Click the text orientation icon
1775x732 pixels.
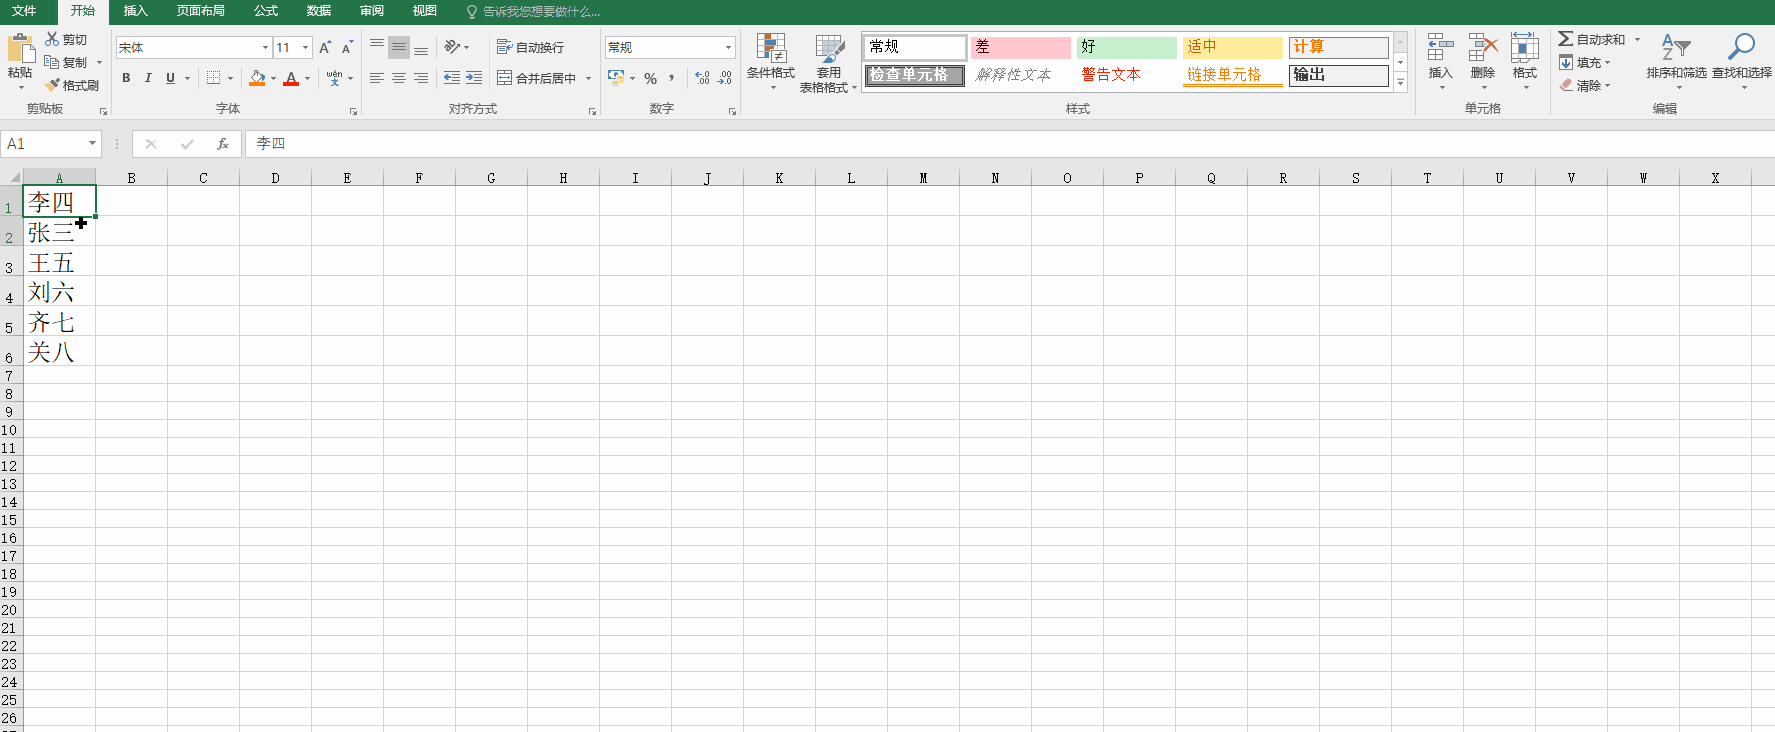pos(452,47)
